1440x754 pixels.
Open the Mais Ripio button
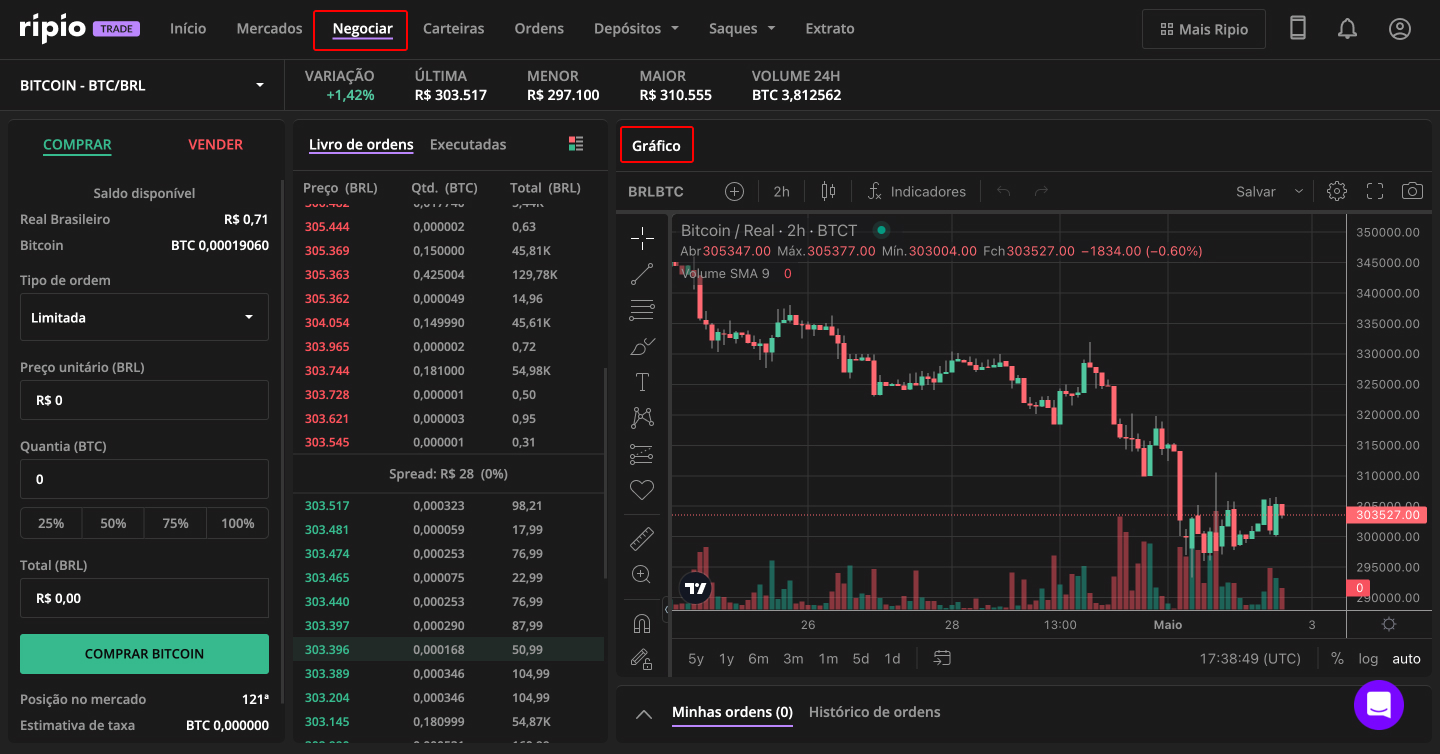[1203, 29]
